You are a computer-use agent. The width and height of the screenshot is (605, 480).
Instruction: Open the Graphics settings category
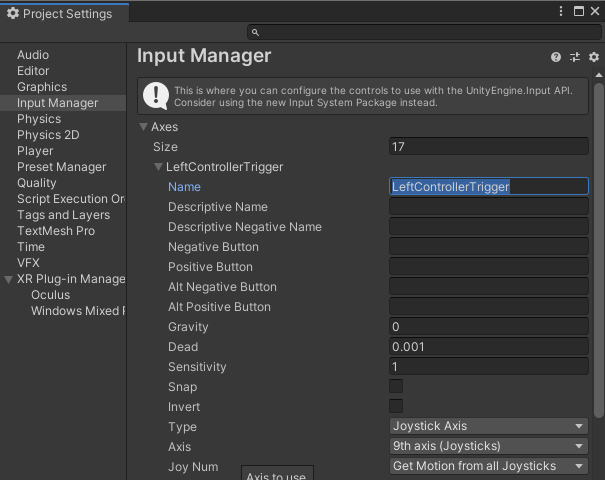pos(42,87)
